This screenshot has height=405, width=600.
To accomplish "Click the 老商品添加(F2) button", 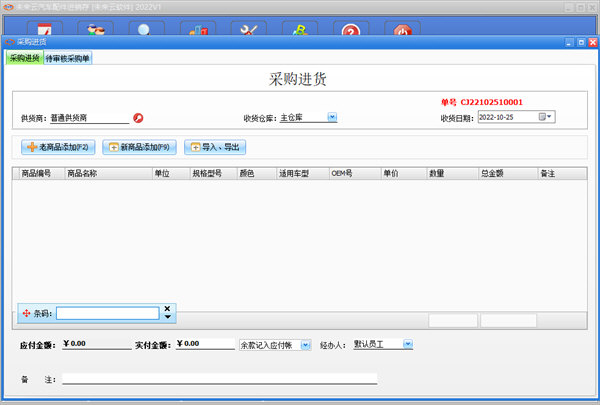I will (57, 147).
